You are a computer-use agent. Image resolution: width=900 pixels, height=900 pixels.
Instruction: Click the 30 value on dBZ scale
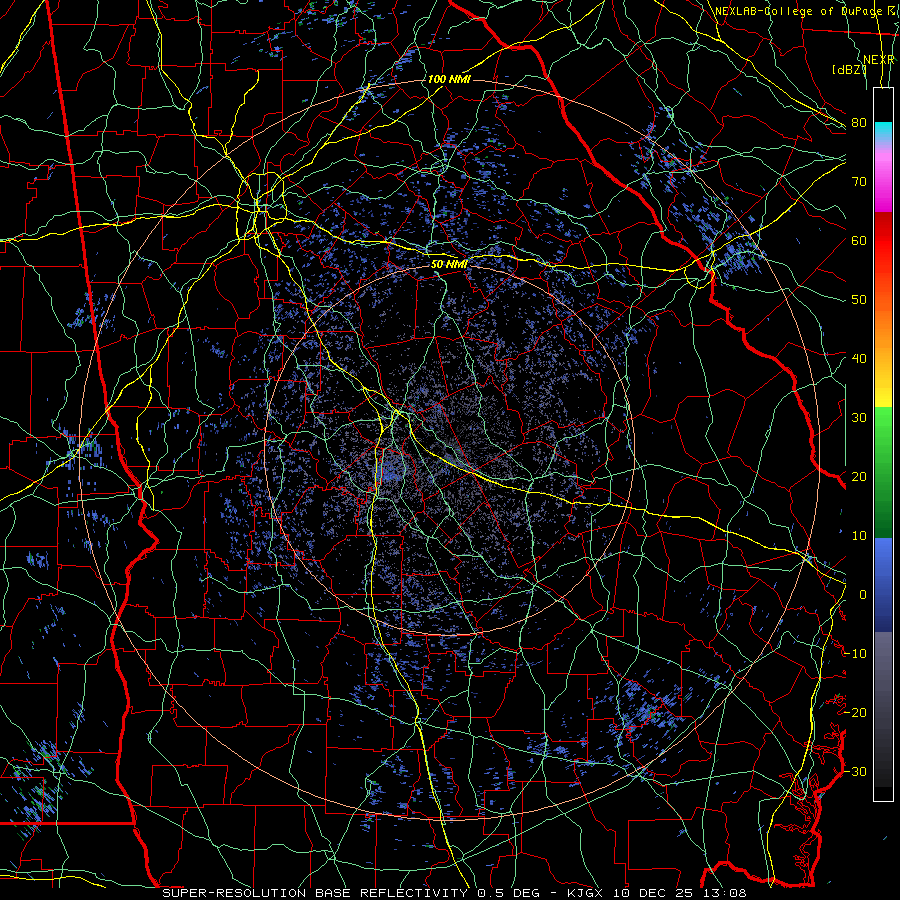coord(859,417)
